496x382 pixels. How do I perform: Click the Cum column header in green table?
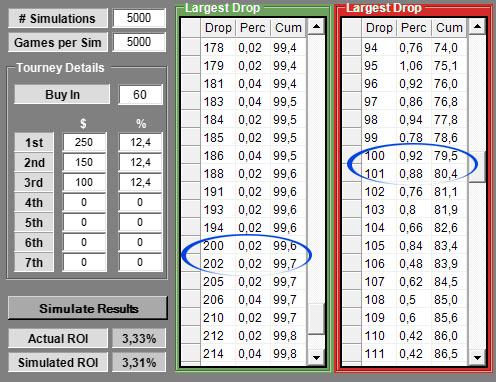288,28
